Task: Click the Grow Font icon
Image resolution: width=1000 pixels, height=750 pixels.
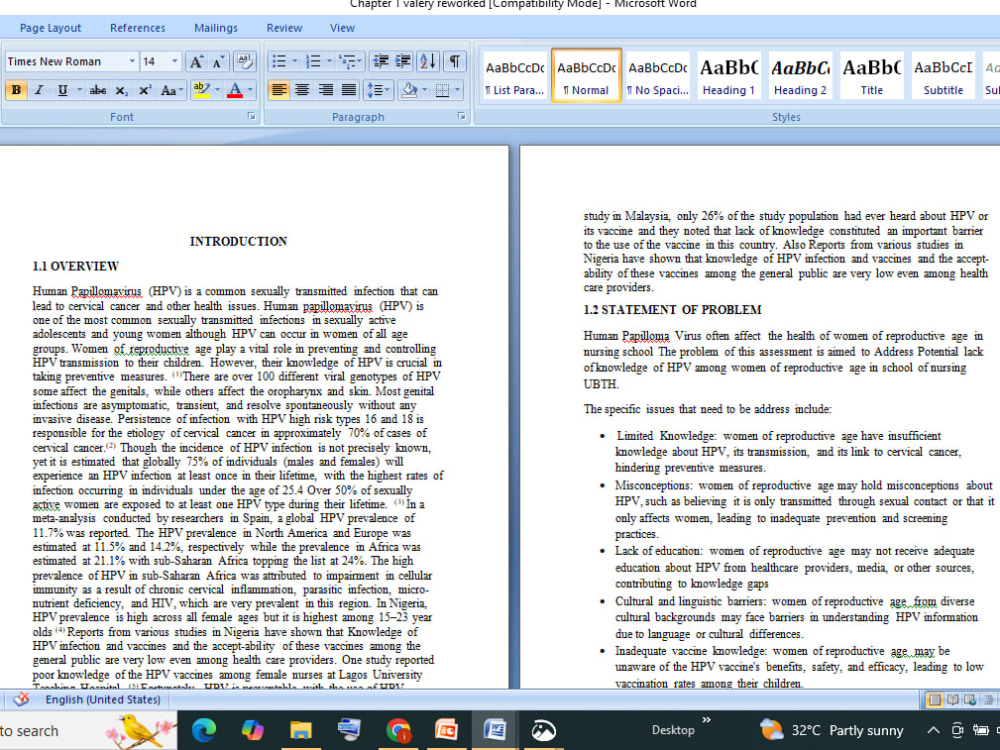Action: tap(196, 61)
